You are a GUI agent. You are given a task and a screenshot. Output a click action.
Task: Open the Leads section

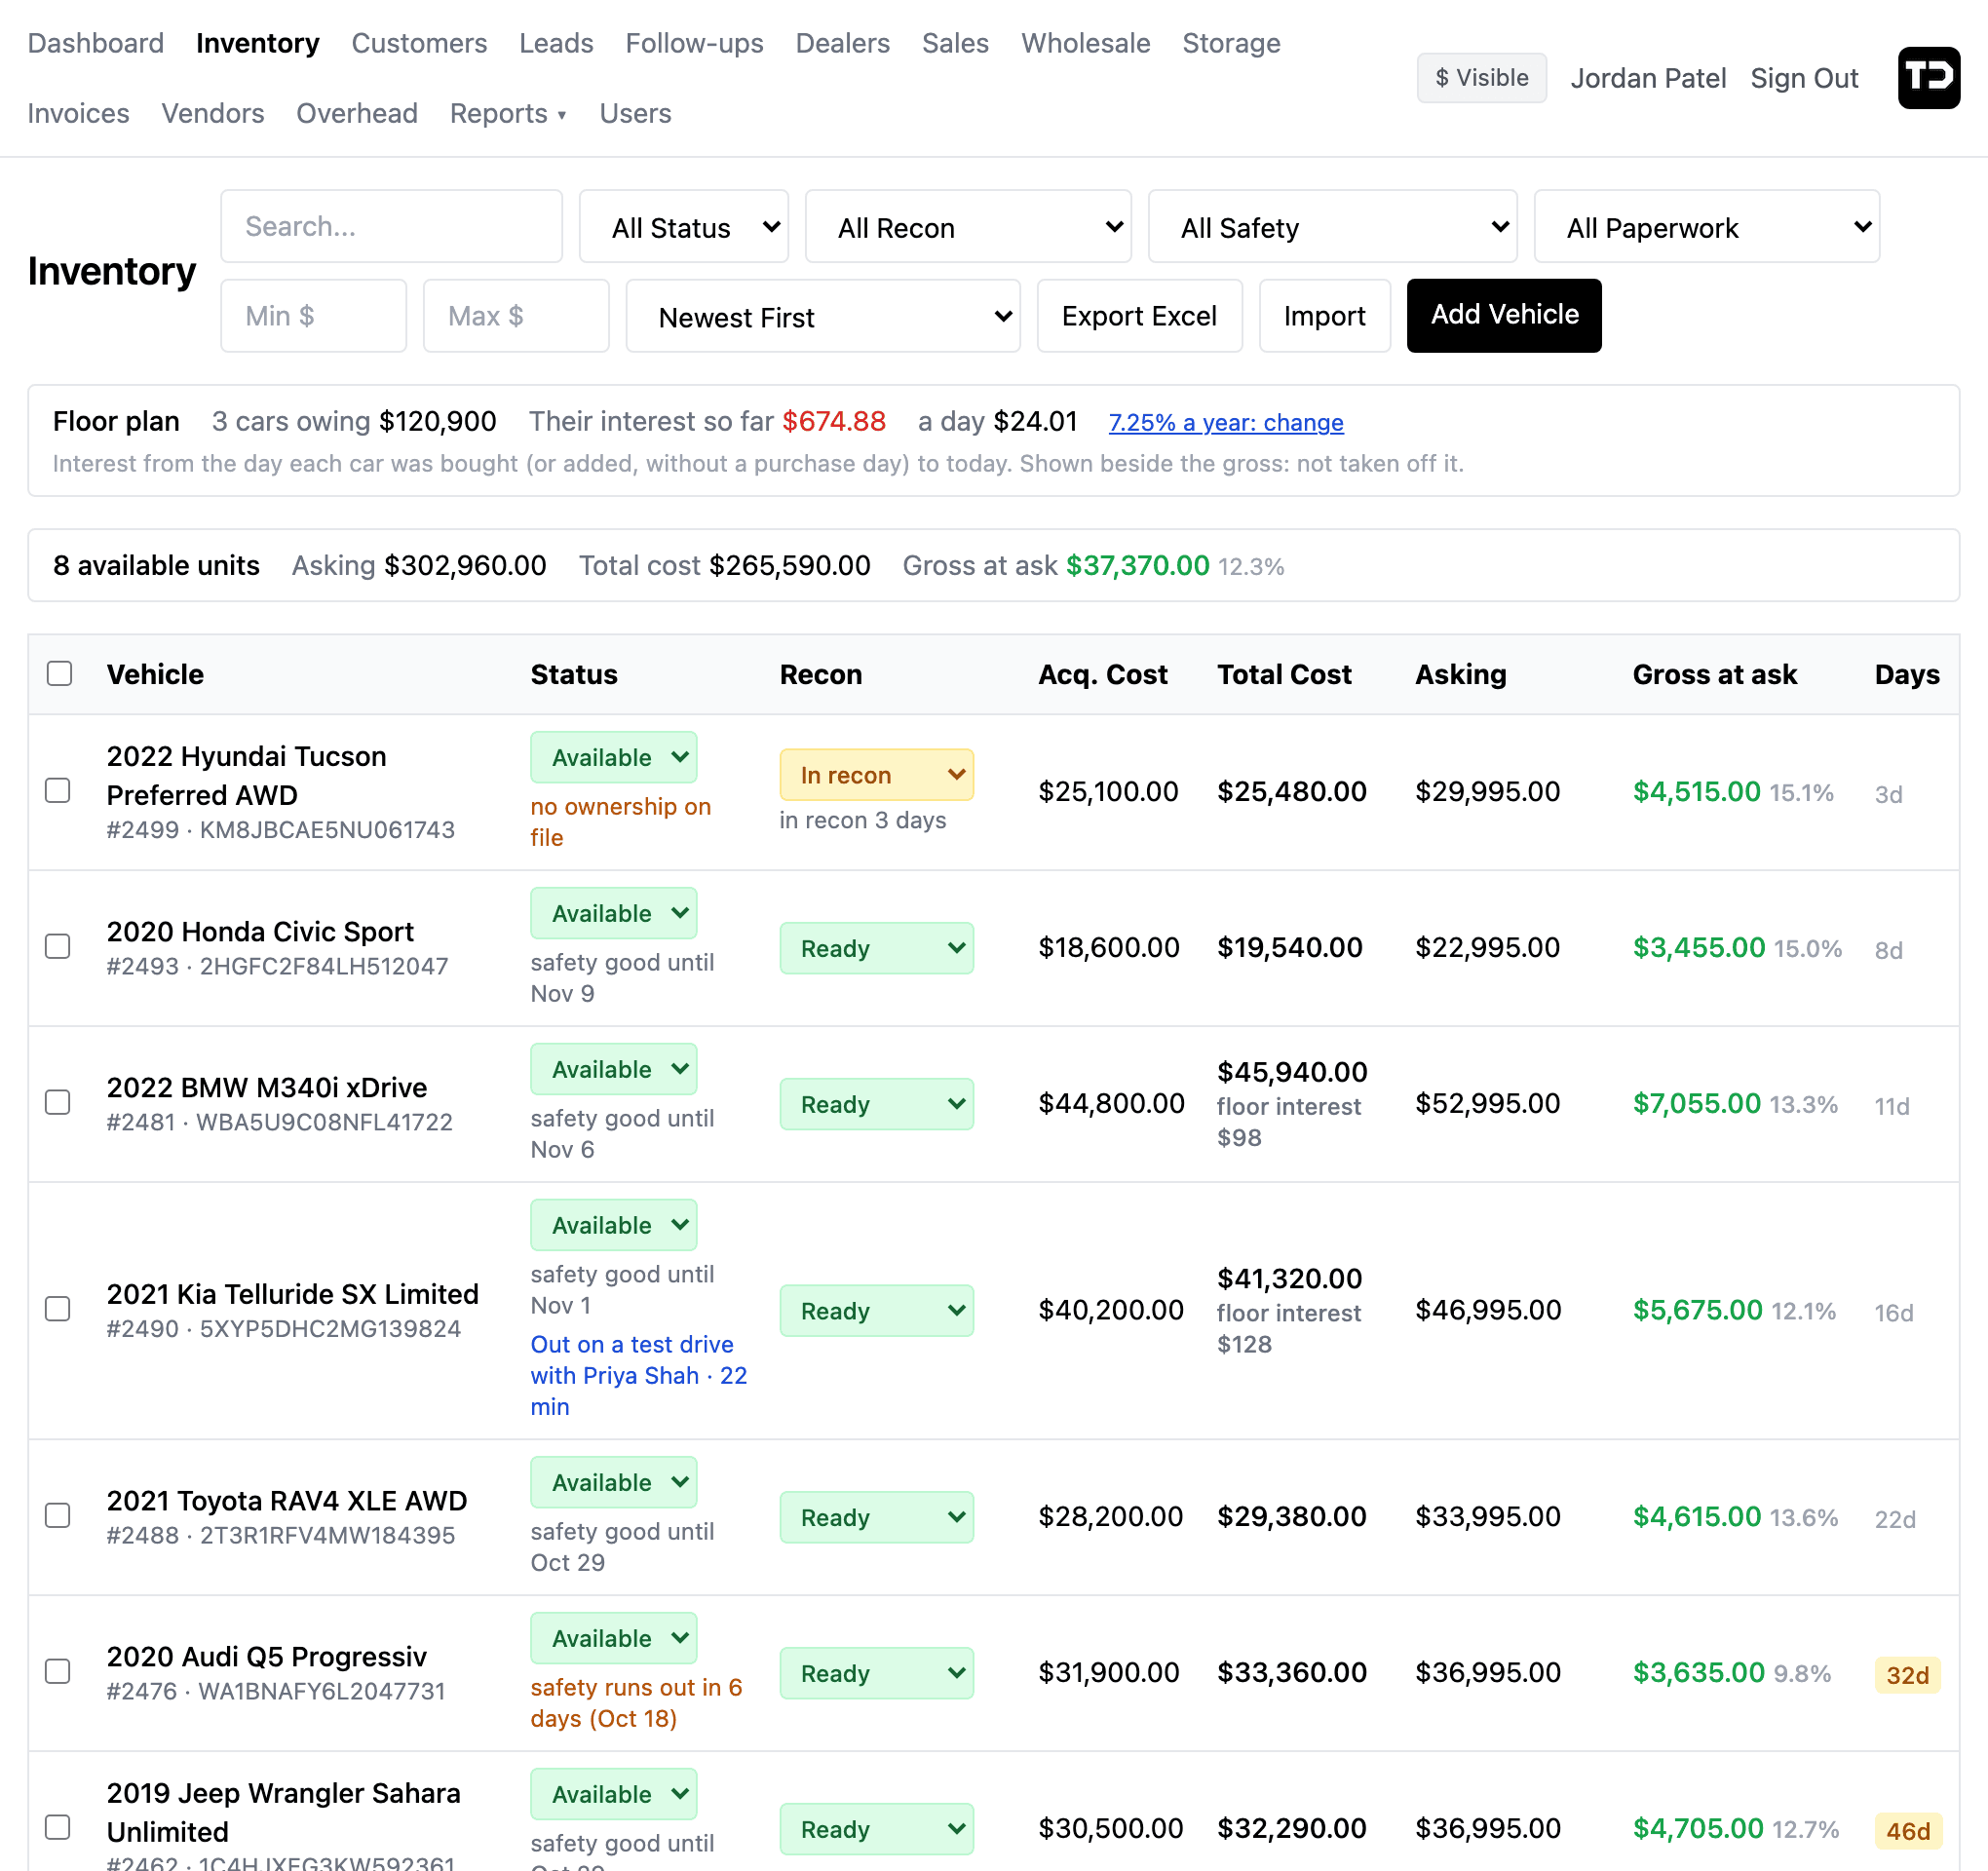pyautogui.click(x=556, y=43)
